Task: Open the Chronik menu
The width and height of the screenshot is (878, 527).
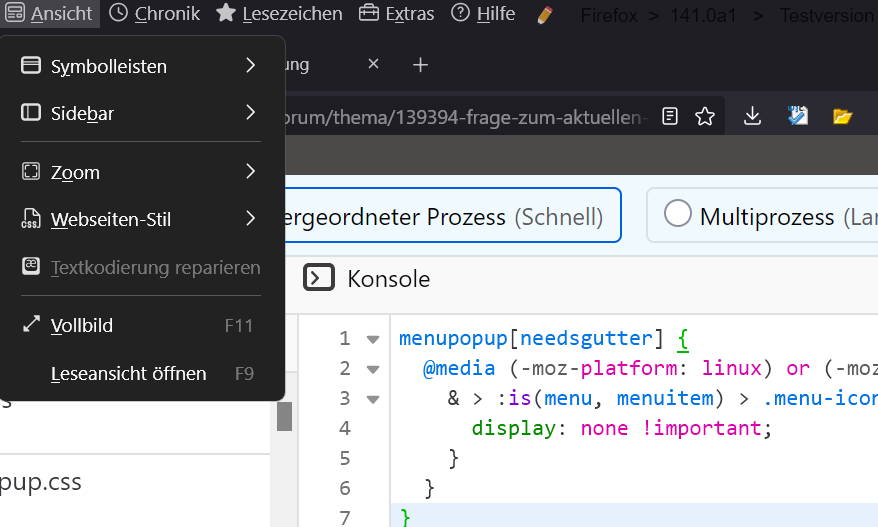Action: click(x=155, y=14)
